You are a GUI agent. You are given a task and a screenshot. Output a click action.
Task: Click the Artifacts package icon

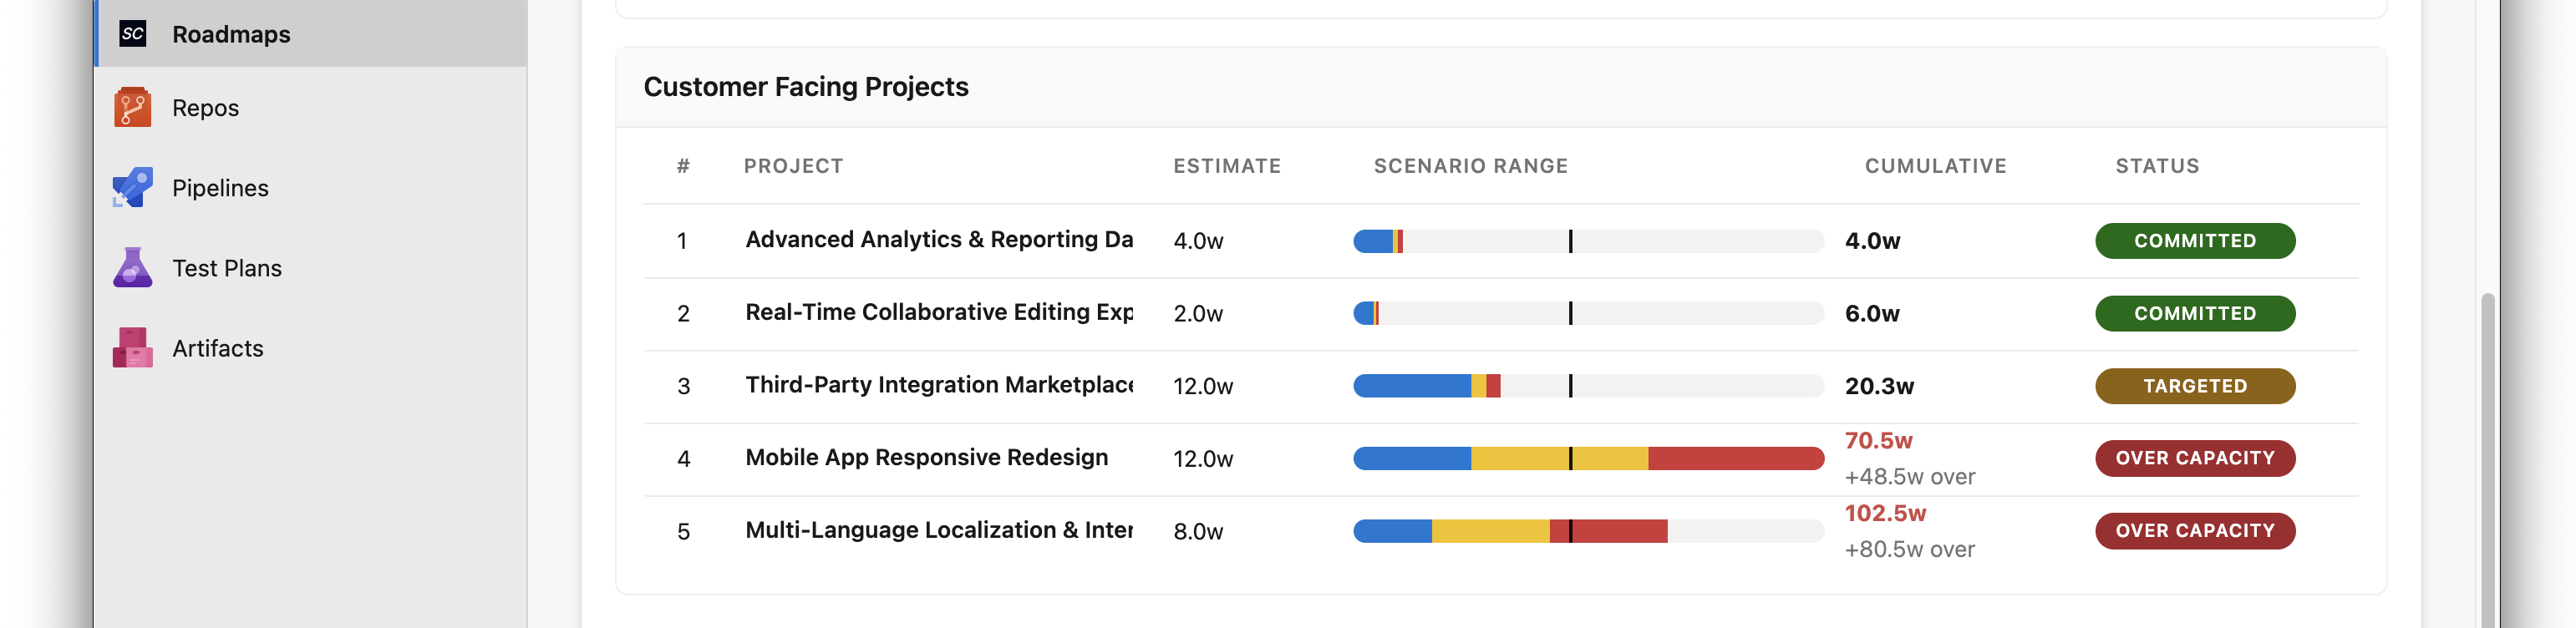[132, 348]
